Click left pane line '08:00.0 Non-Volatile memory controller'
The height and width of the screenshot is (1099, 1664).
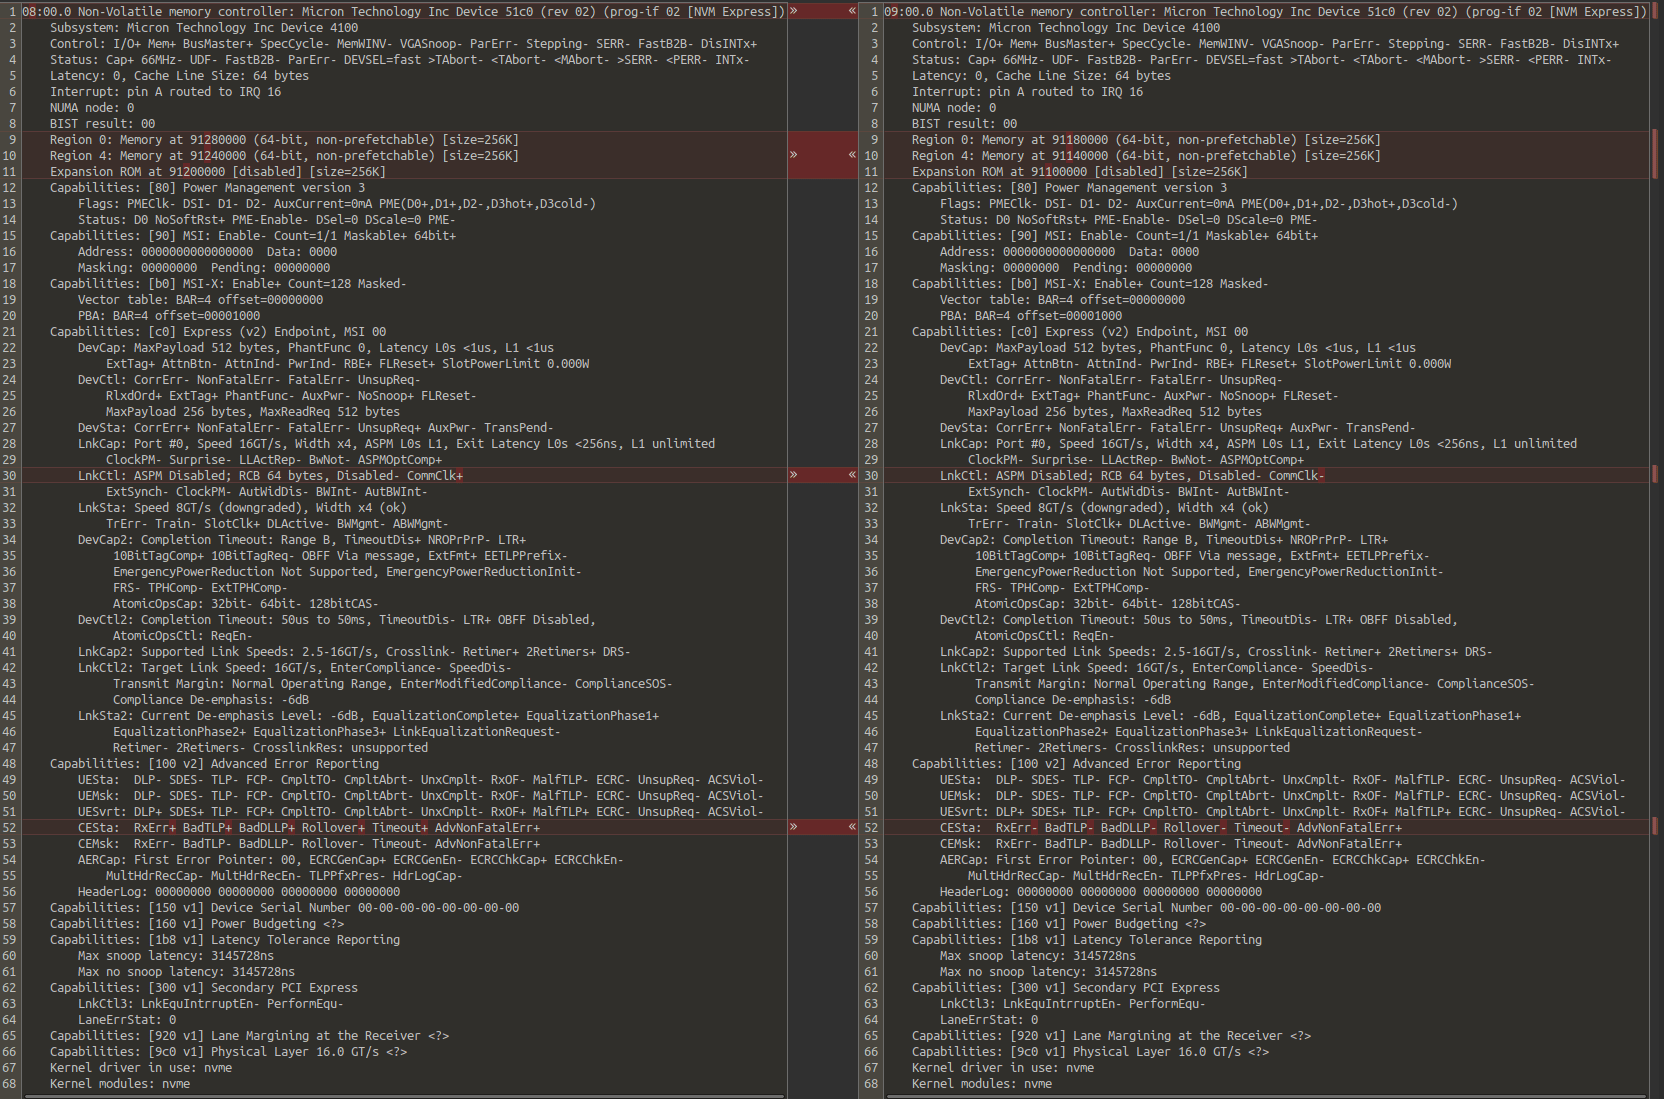tap(404, 11)
